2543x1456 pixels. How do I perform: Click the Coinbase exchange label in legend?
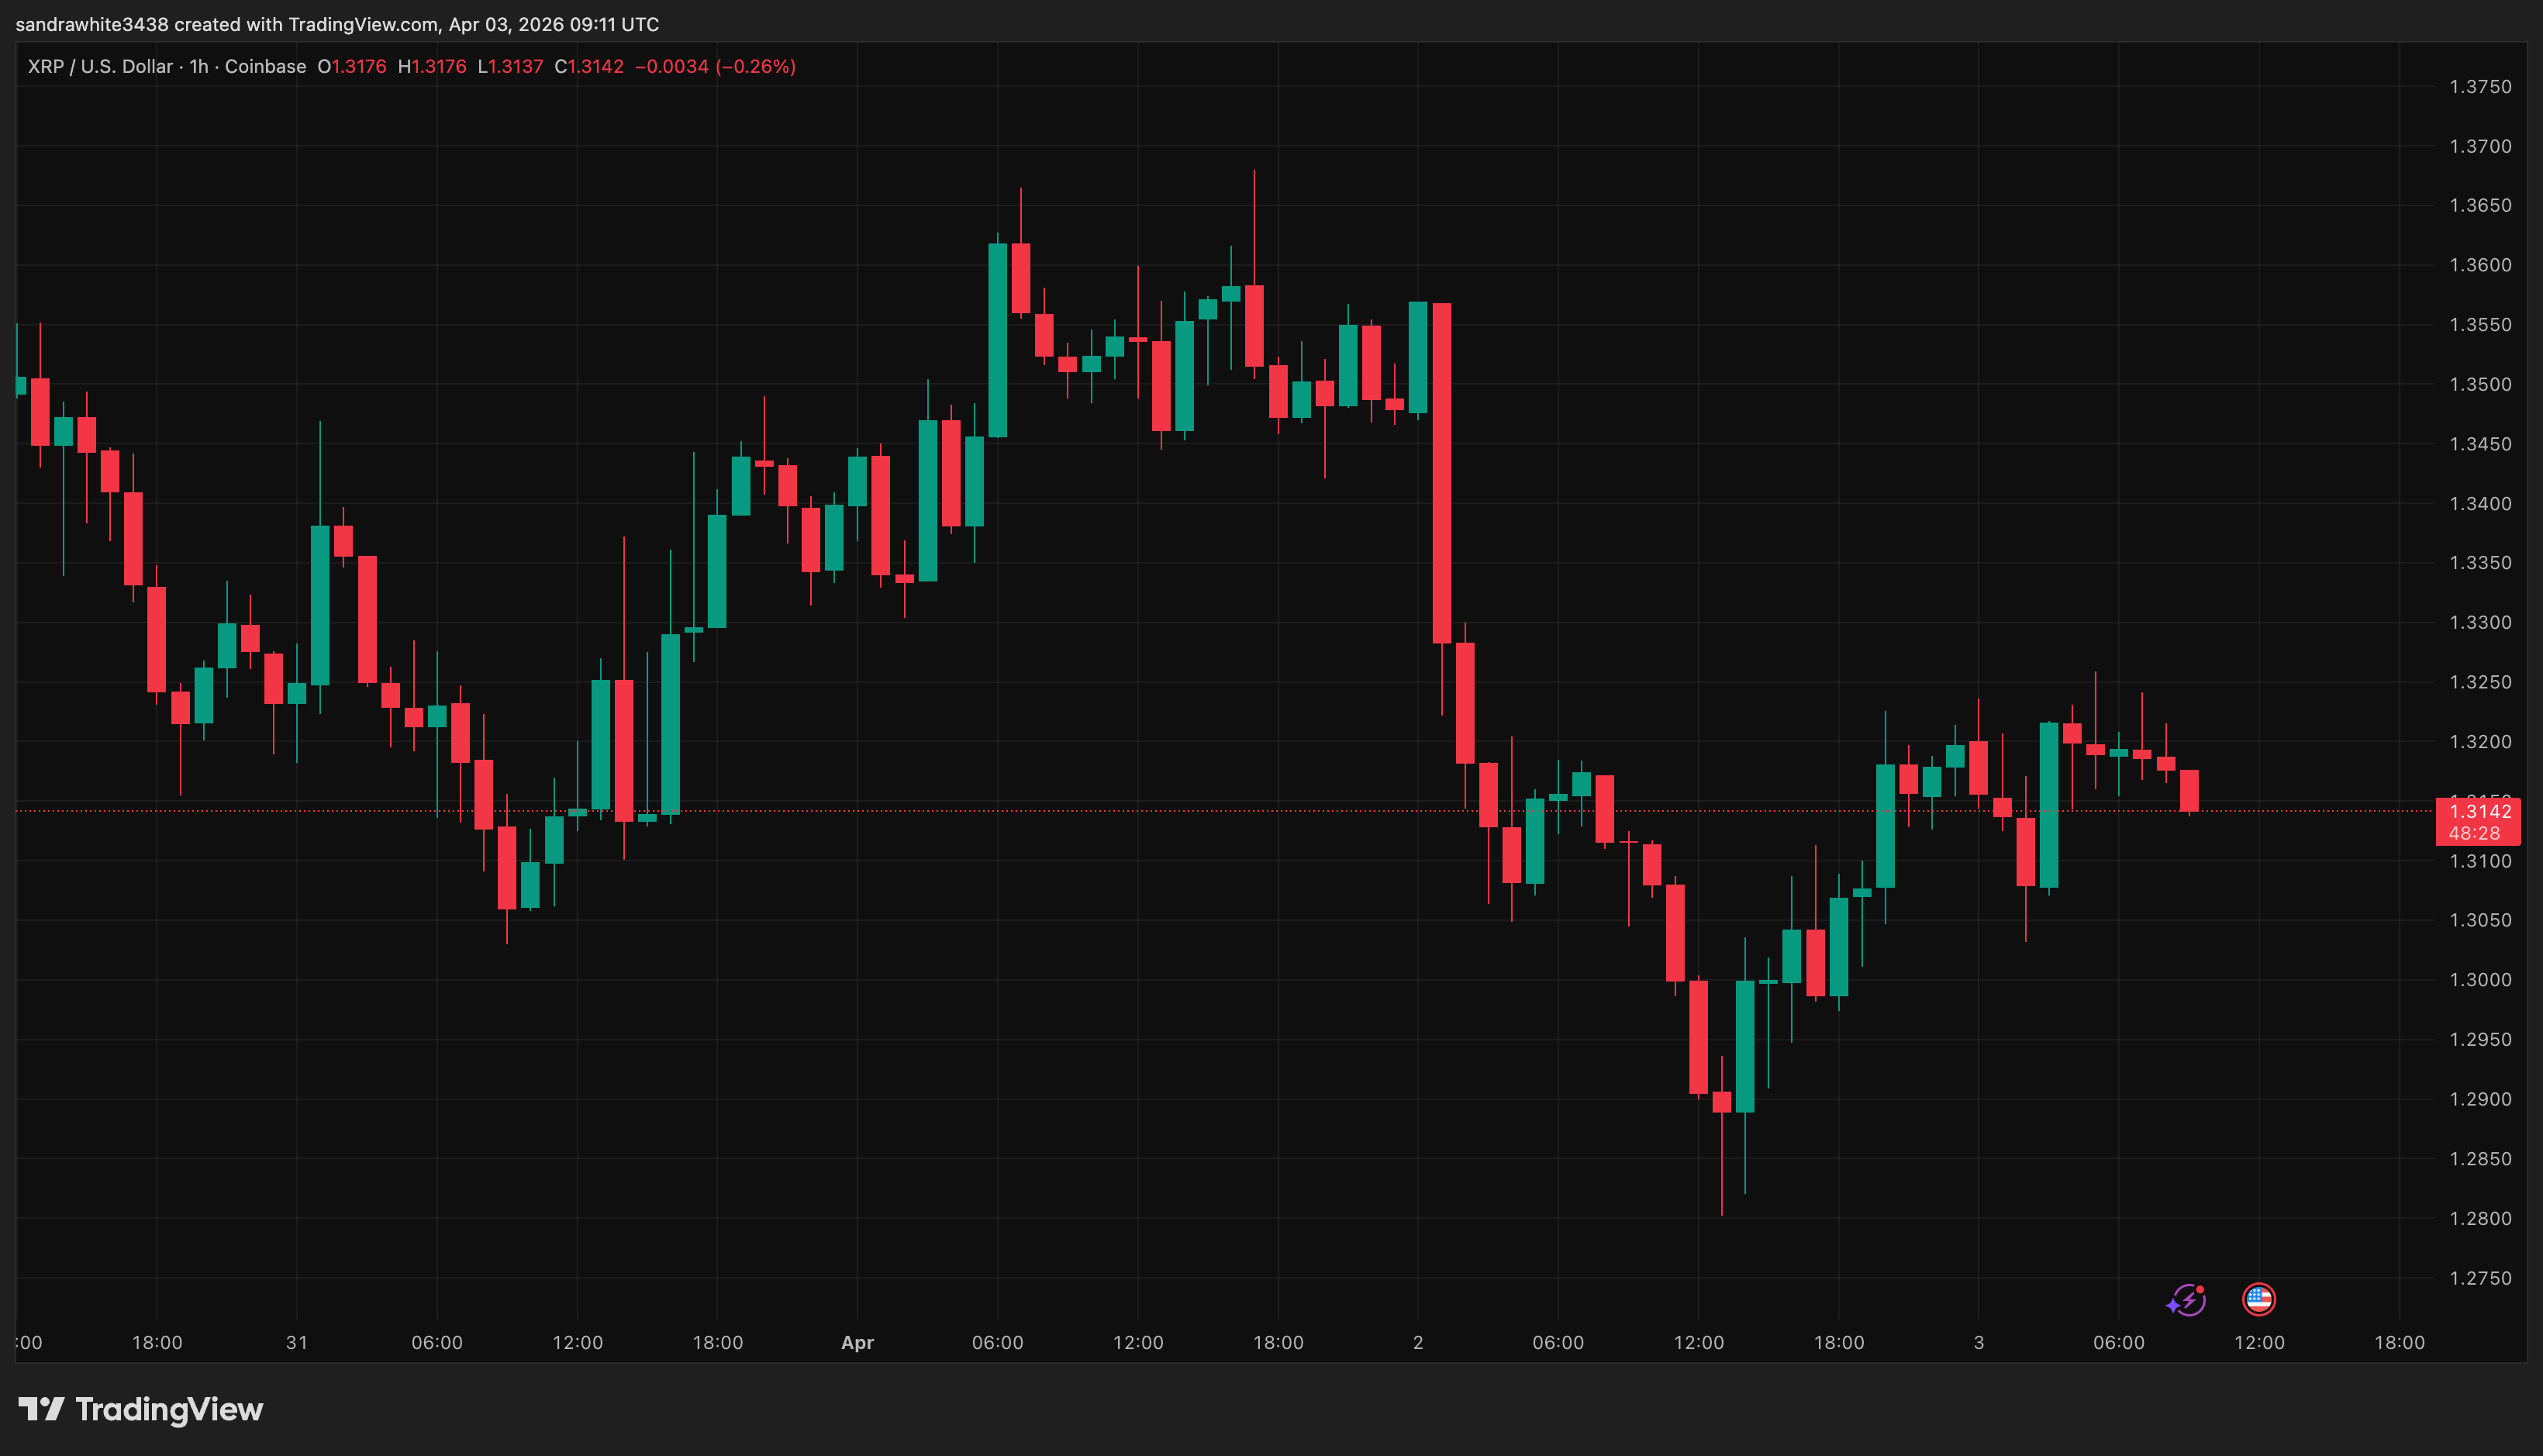point(265,67)
